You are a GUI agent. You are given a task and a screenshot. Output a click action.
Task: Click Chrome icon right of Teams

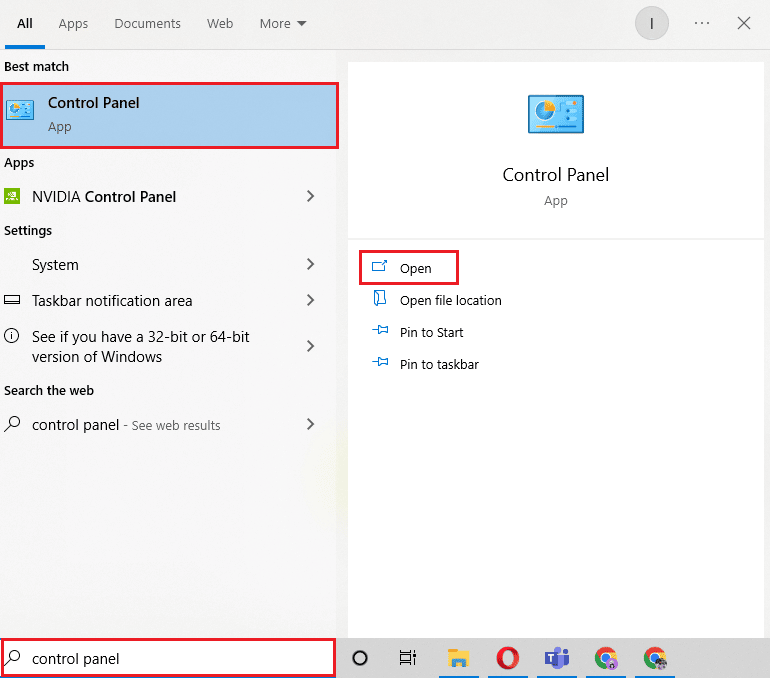pos(606,658)
